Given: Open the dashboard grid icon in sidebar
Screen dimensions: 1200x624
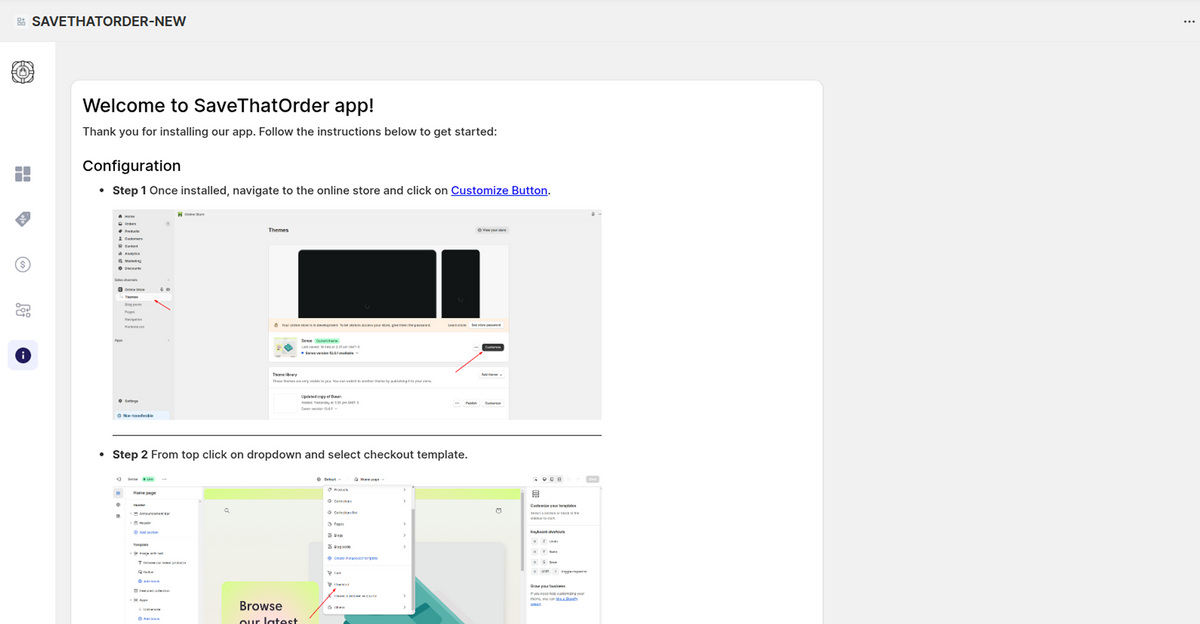Looking at the screenshot, I should (23, 175).
